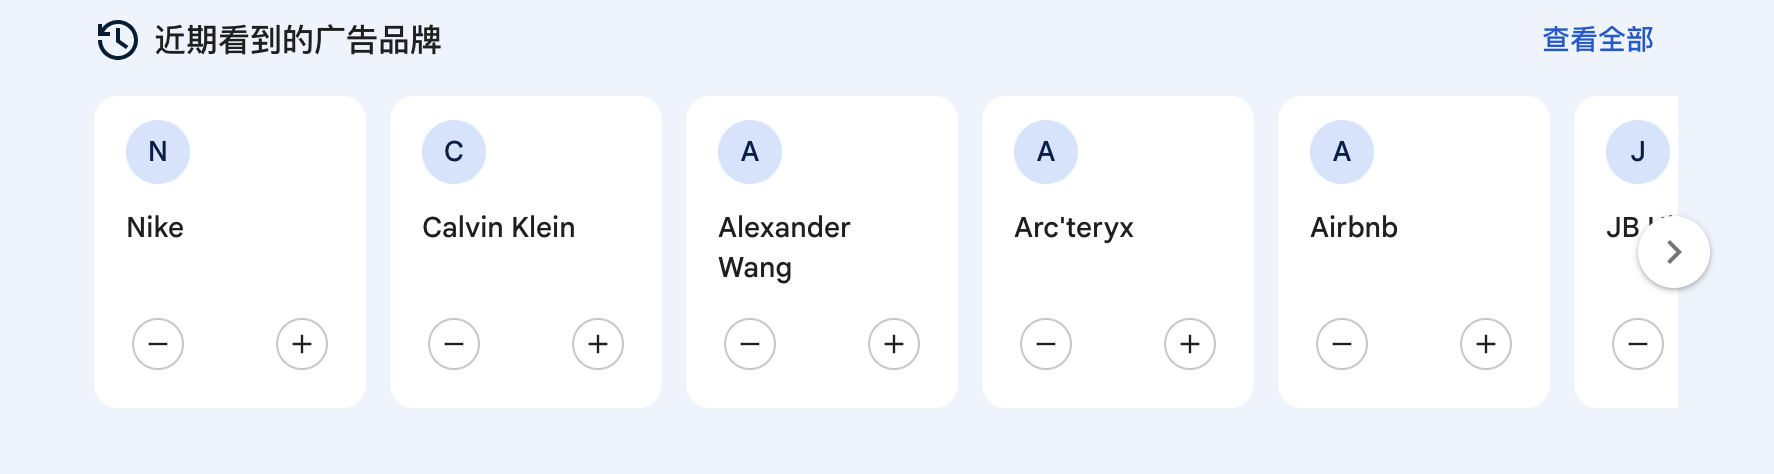1774x474 pixels.
Task: Click the "J" avatar on last card
Action: (1638, 152)
